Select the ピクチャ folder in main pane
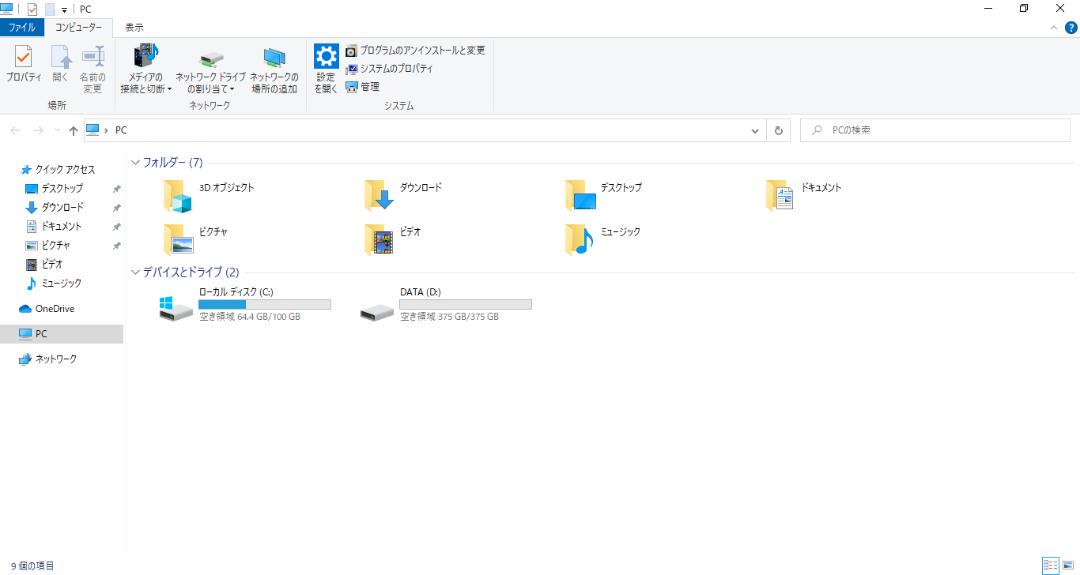The width and height of the screenshot is (1080, 575). pyautogui.click(x=196, y=239)
